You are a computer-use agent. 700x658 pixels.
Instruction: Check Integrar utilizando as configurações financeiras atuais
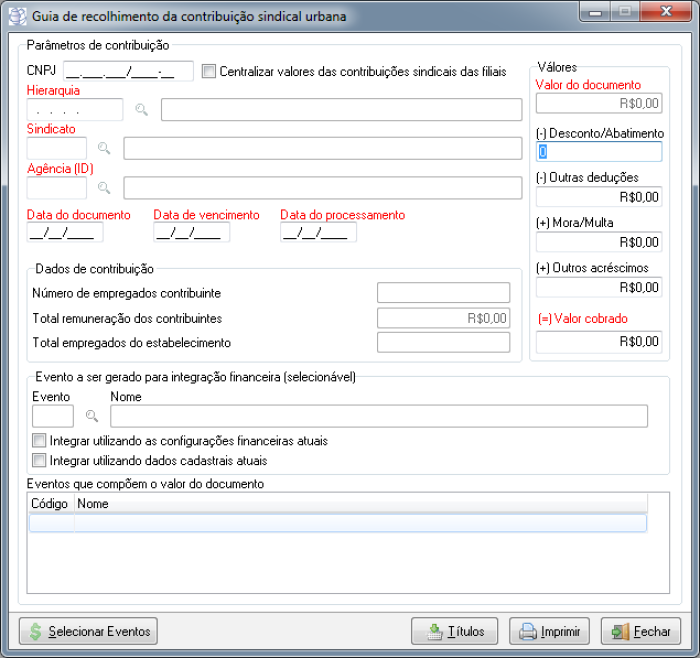39,441
